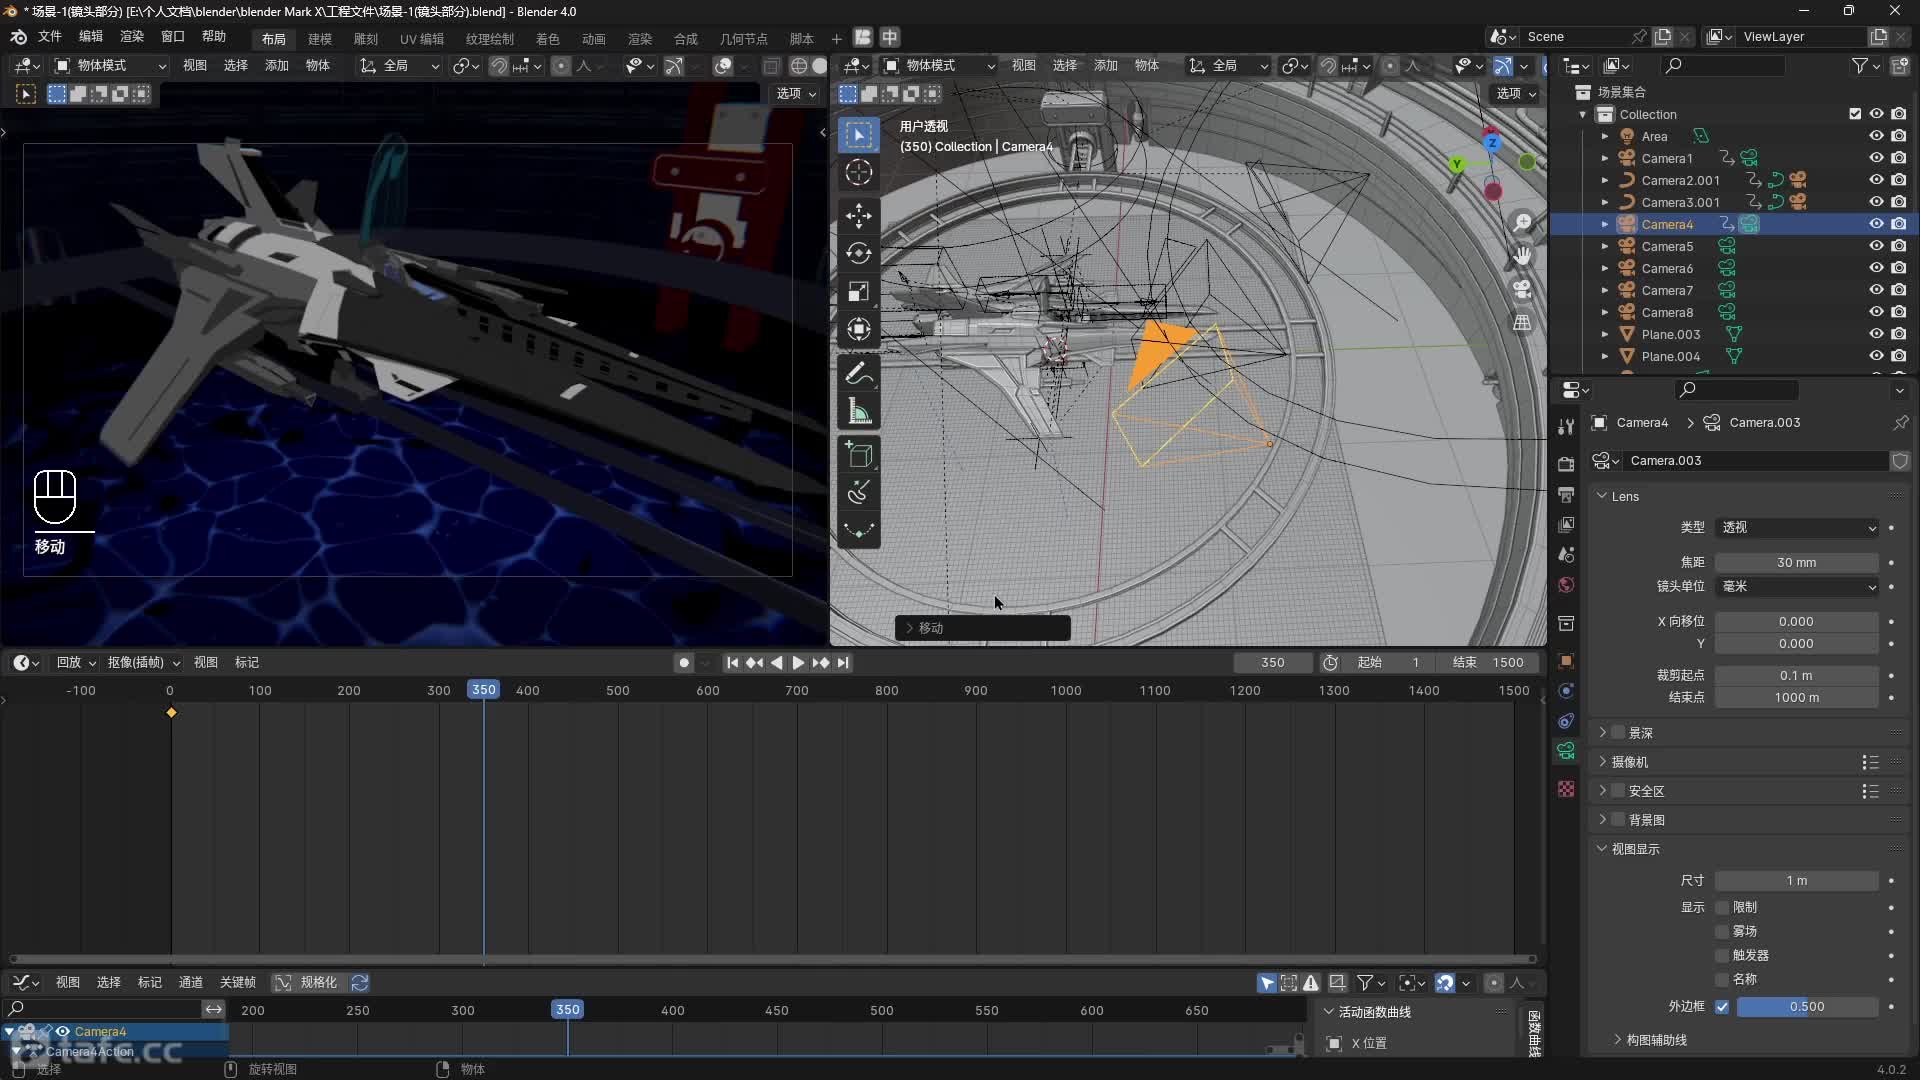Image resolution: width=1920 pixels, height=1080 pixels.
Task: Uncheck the Collection exclude checkbox
Action: click(x=1855, y=114)
